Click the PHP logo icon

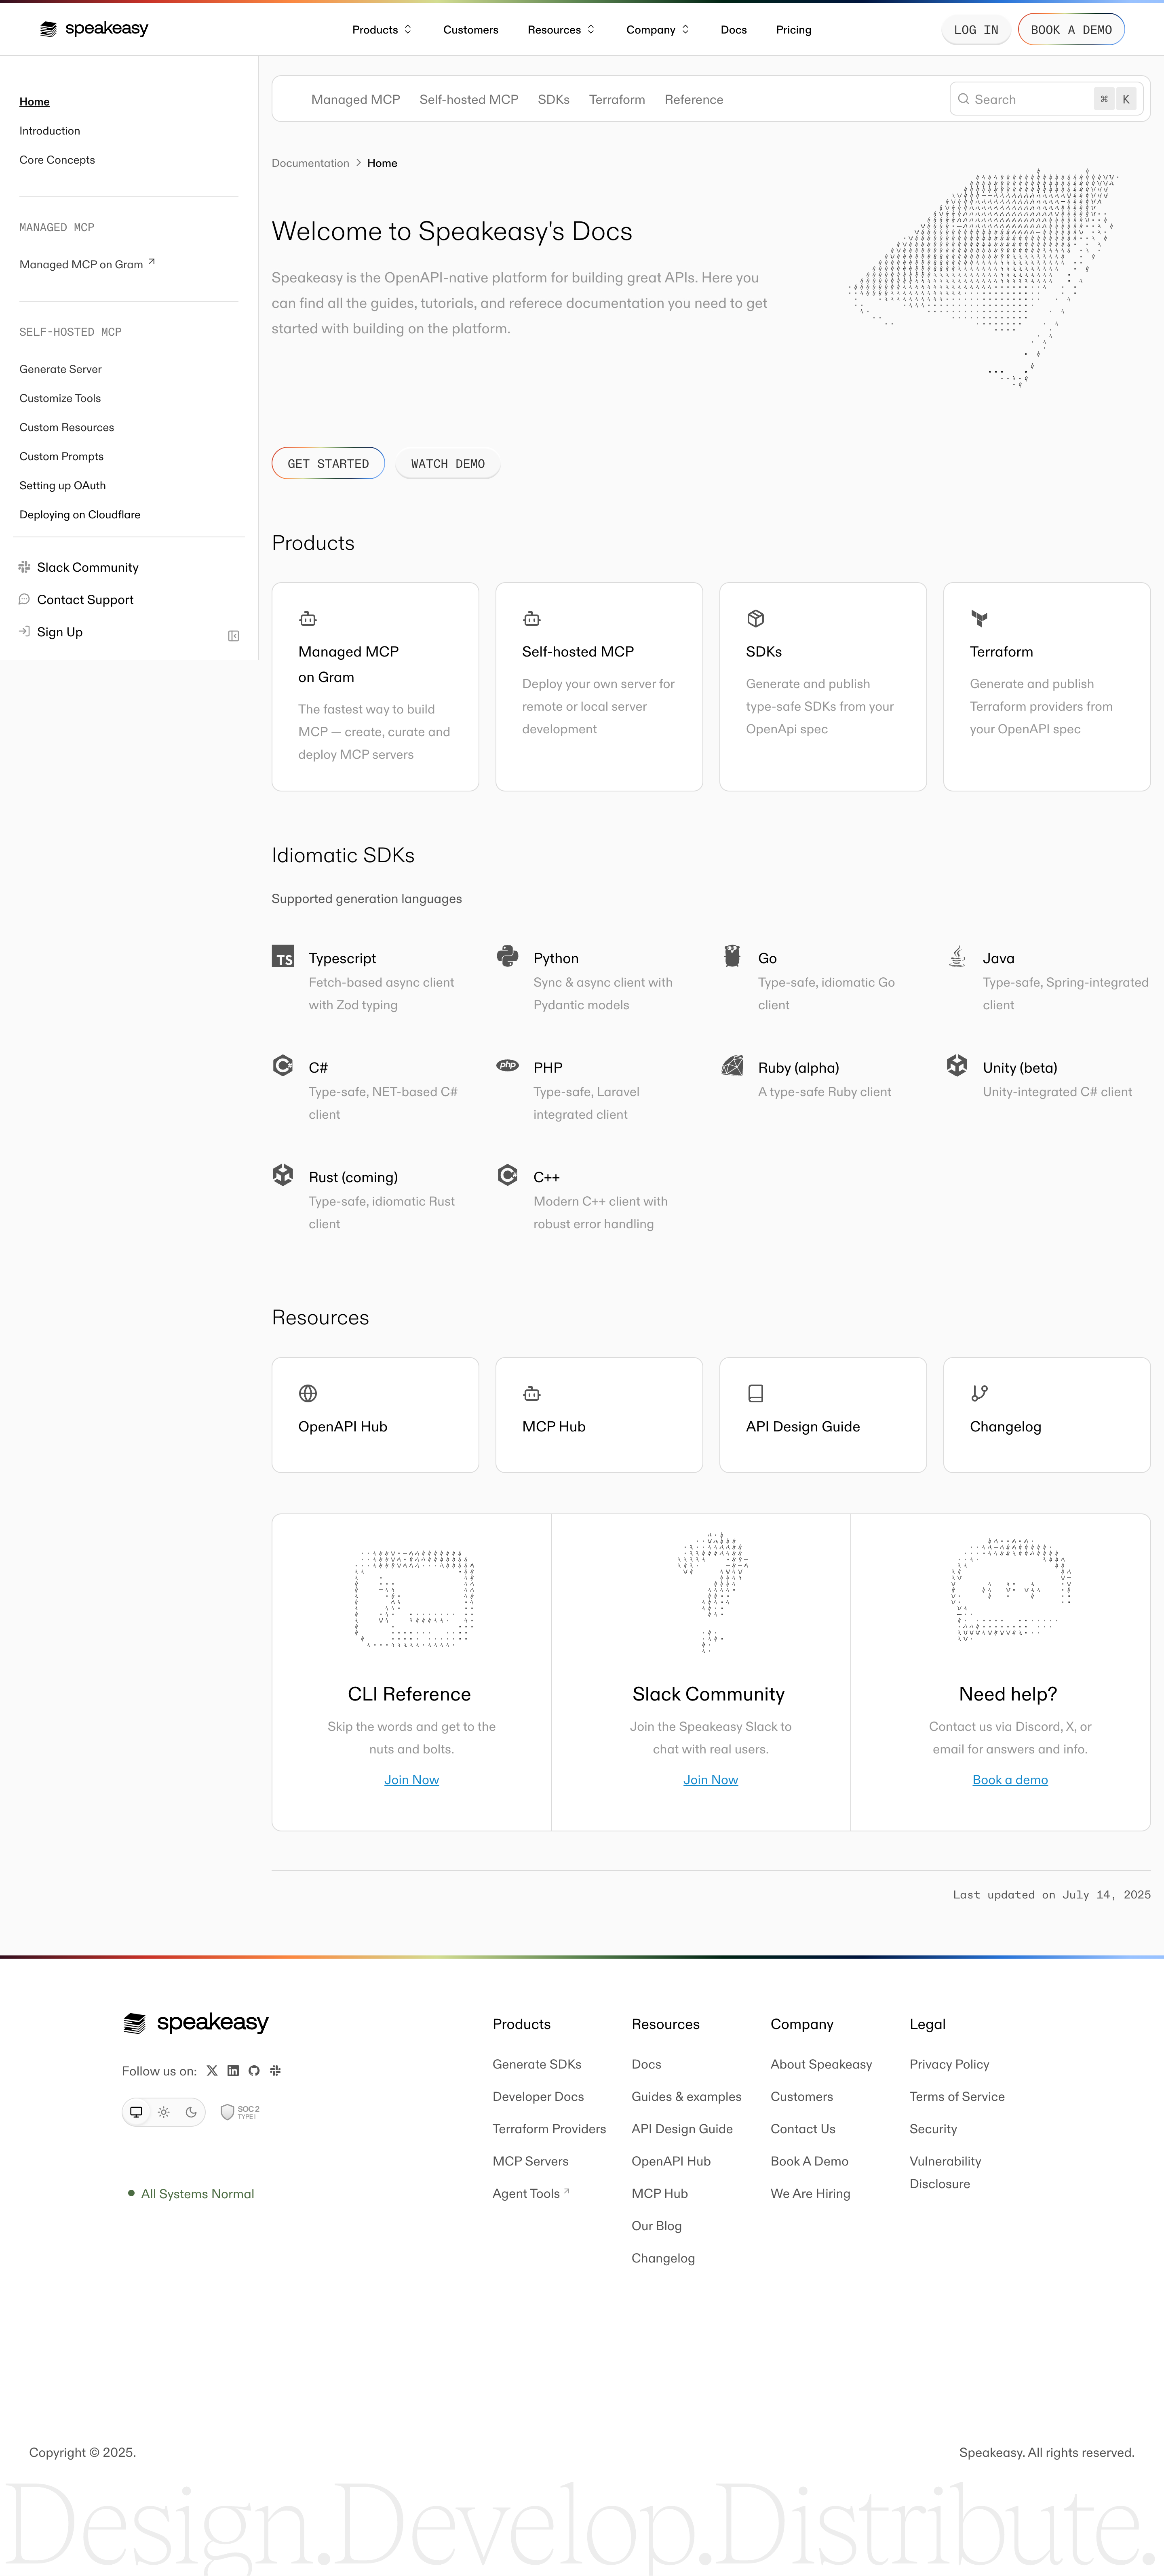pyautogui.click(x=508, y=1065)
